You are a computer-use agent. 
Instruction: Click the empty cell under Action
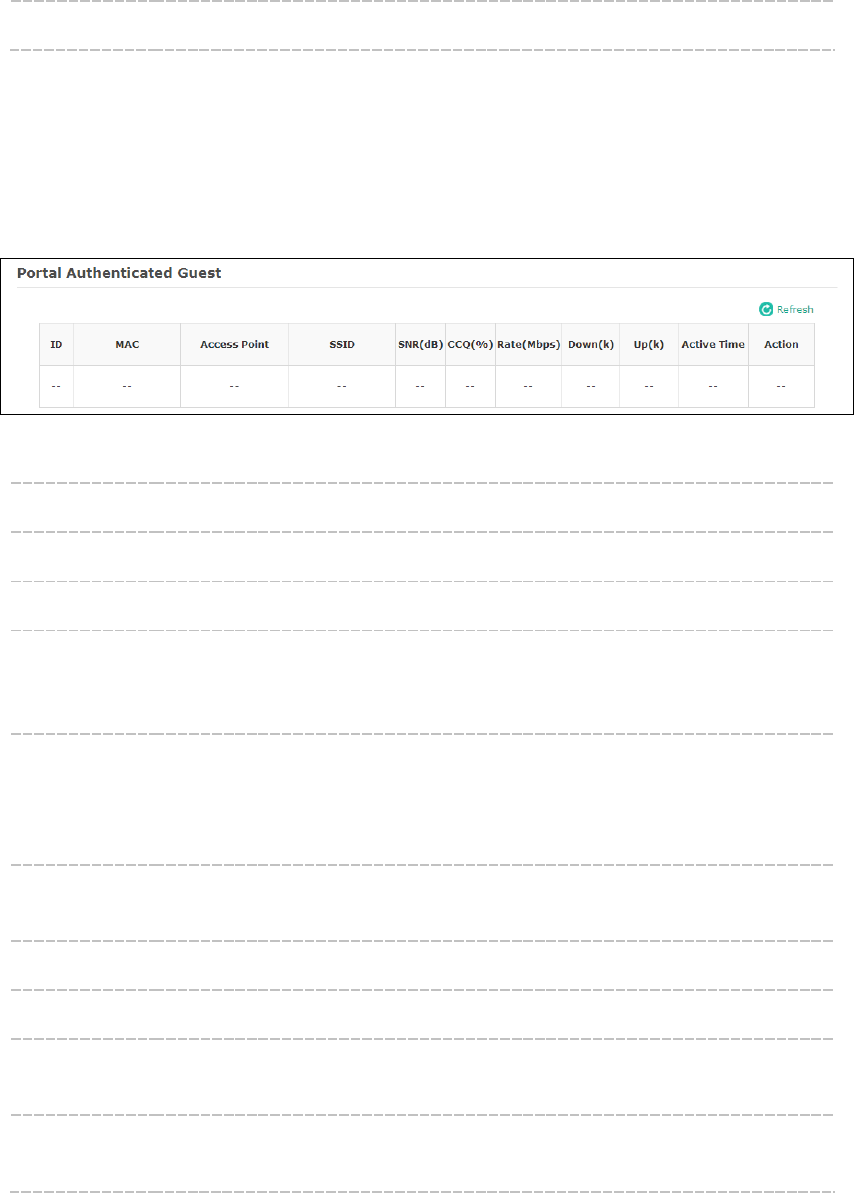781,387
